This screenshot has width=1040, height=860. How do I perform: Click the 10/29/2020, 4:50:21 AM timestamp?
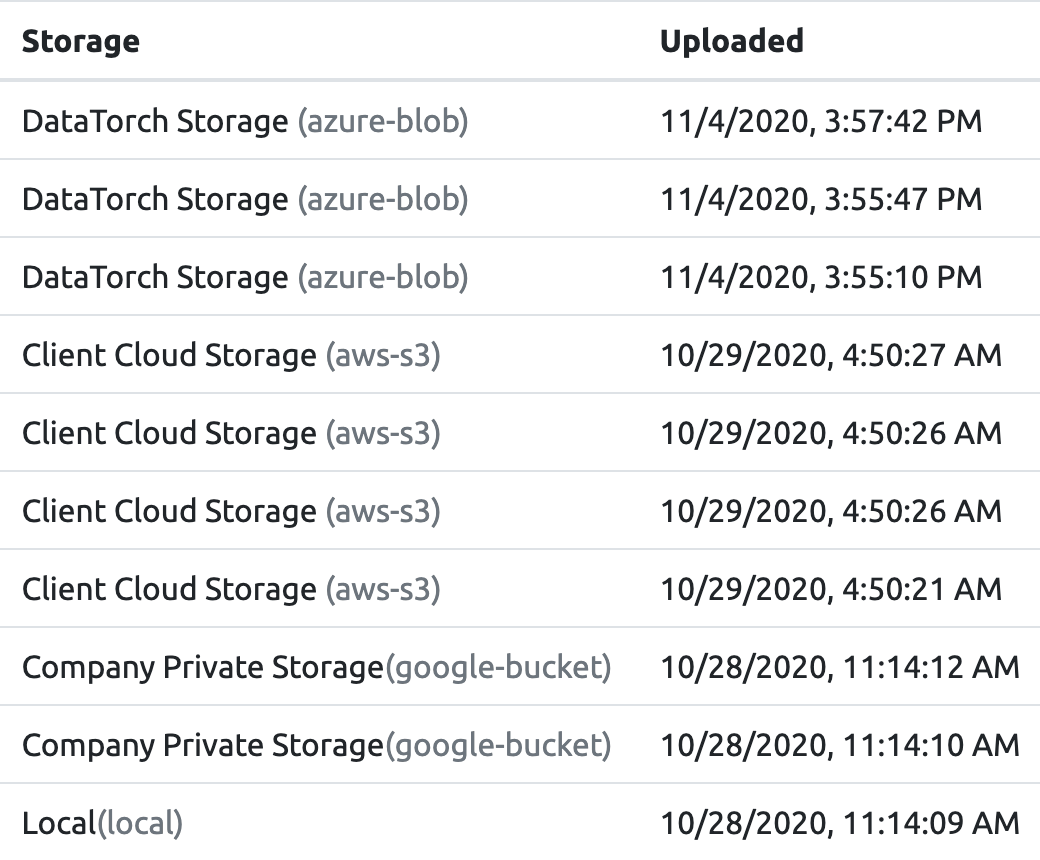coord(831,589)
